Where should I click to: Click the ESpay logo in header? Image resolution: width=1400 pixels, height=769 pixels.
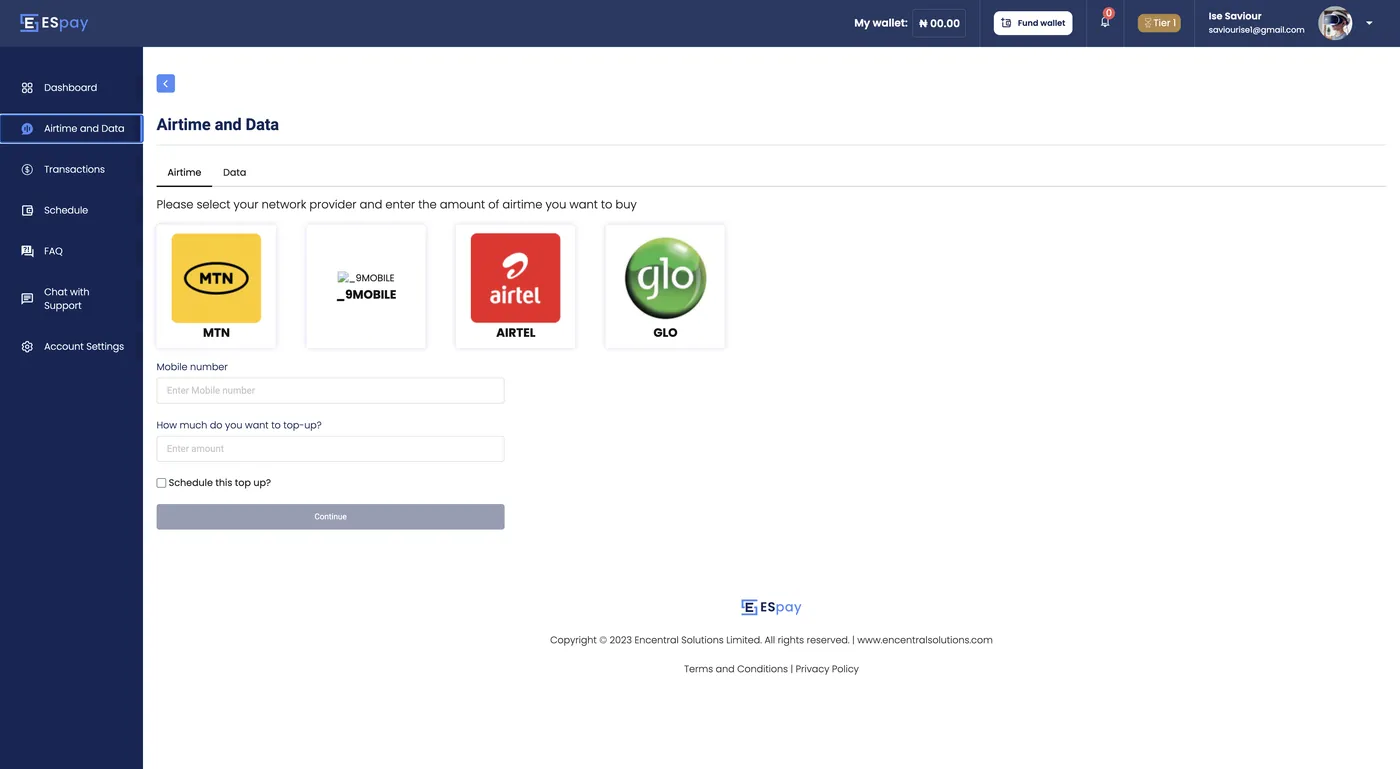tap(54, 23)
